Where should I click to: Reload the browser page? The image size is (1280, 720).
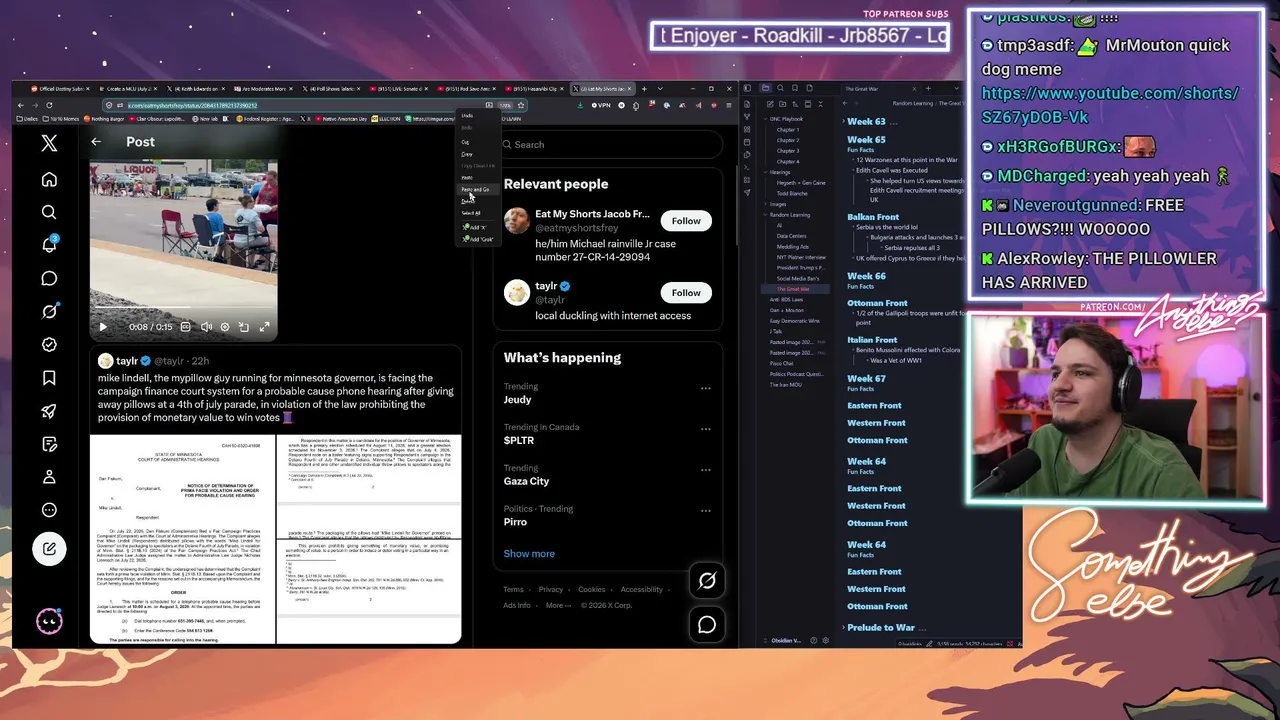[x=50, y=105]
